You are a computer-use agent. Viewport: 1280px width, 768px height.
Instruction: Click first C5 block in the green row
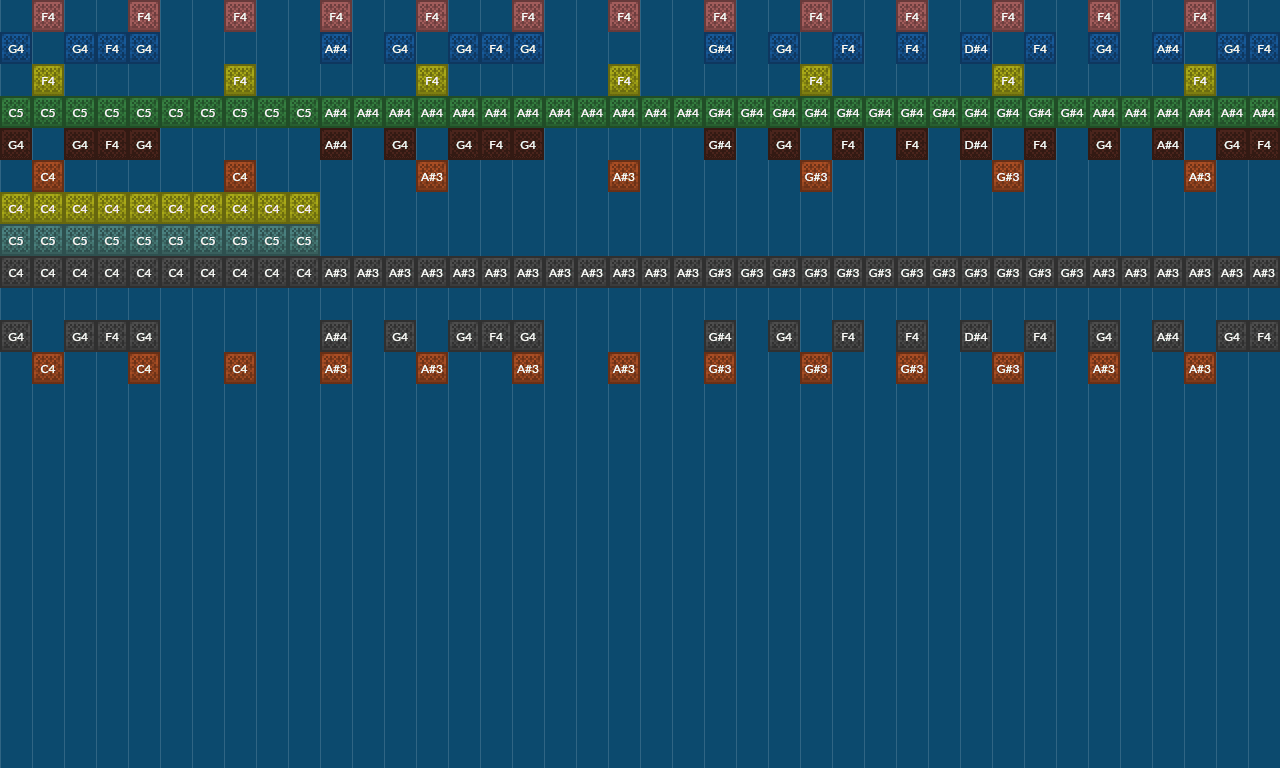(x=16, y=112)
